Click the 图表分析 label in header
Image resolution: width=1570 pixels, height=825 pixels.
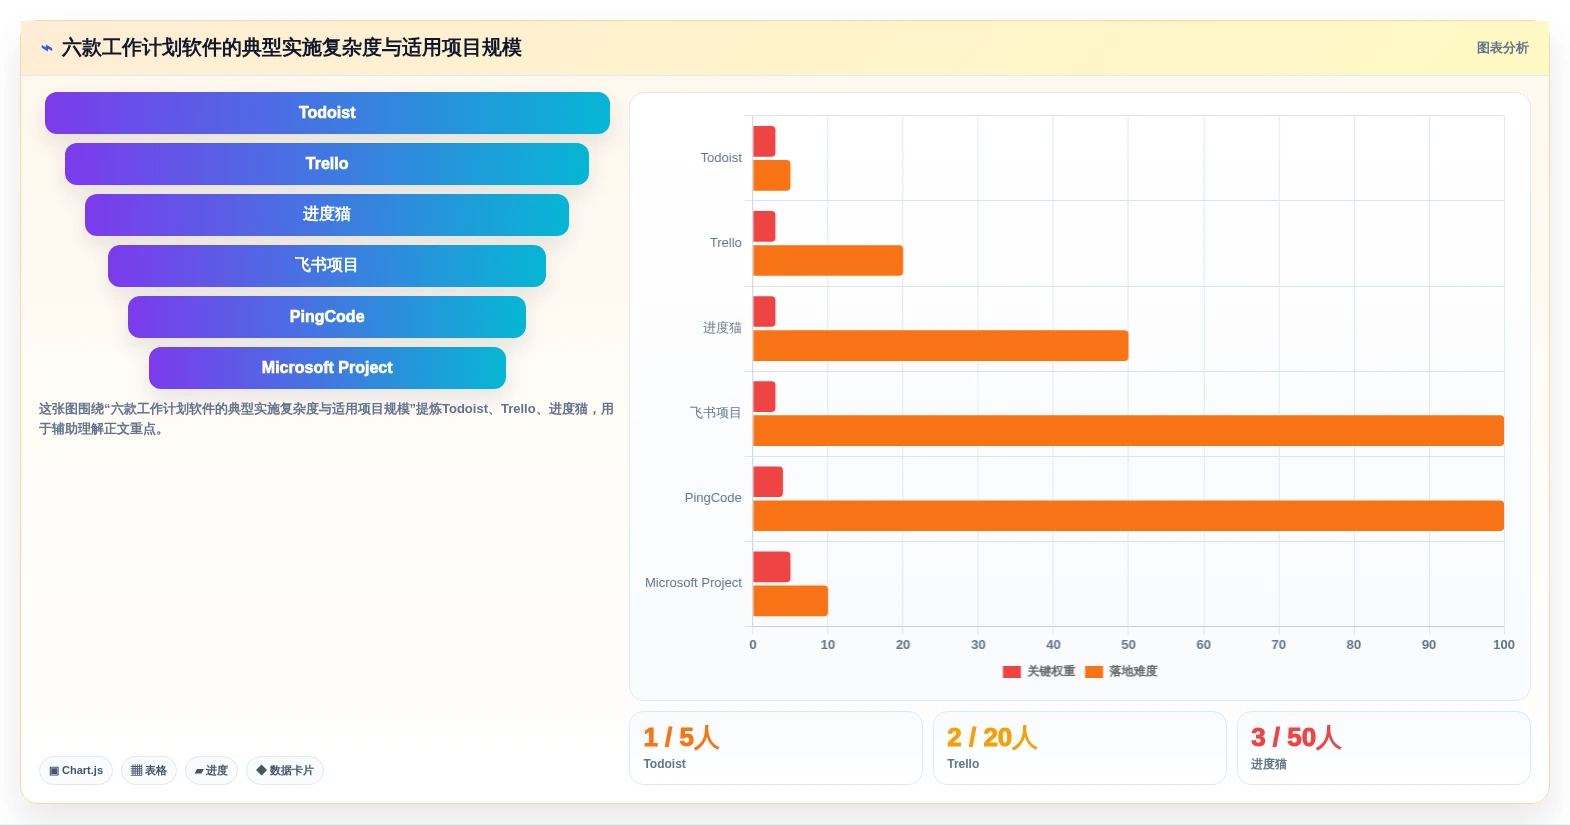(1502, 48)
